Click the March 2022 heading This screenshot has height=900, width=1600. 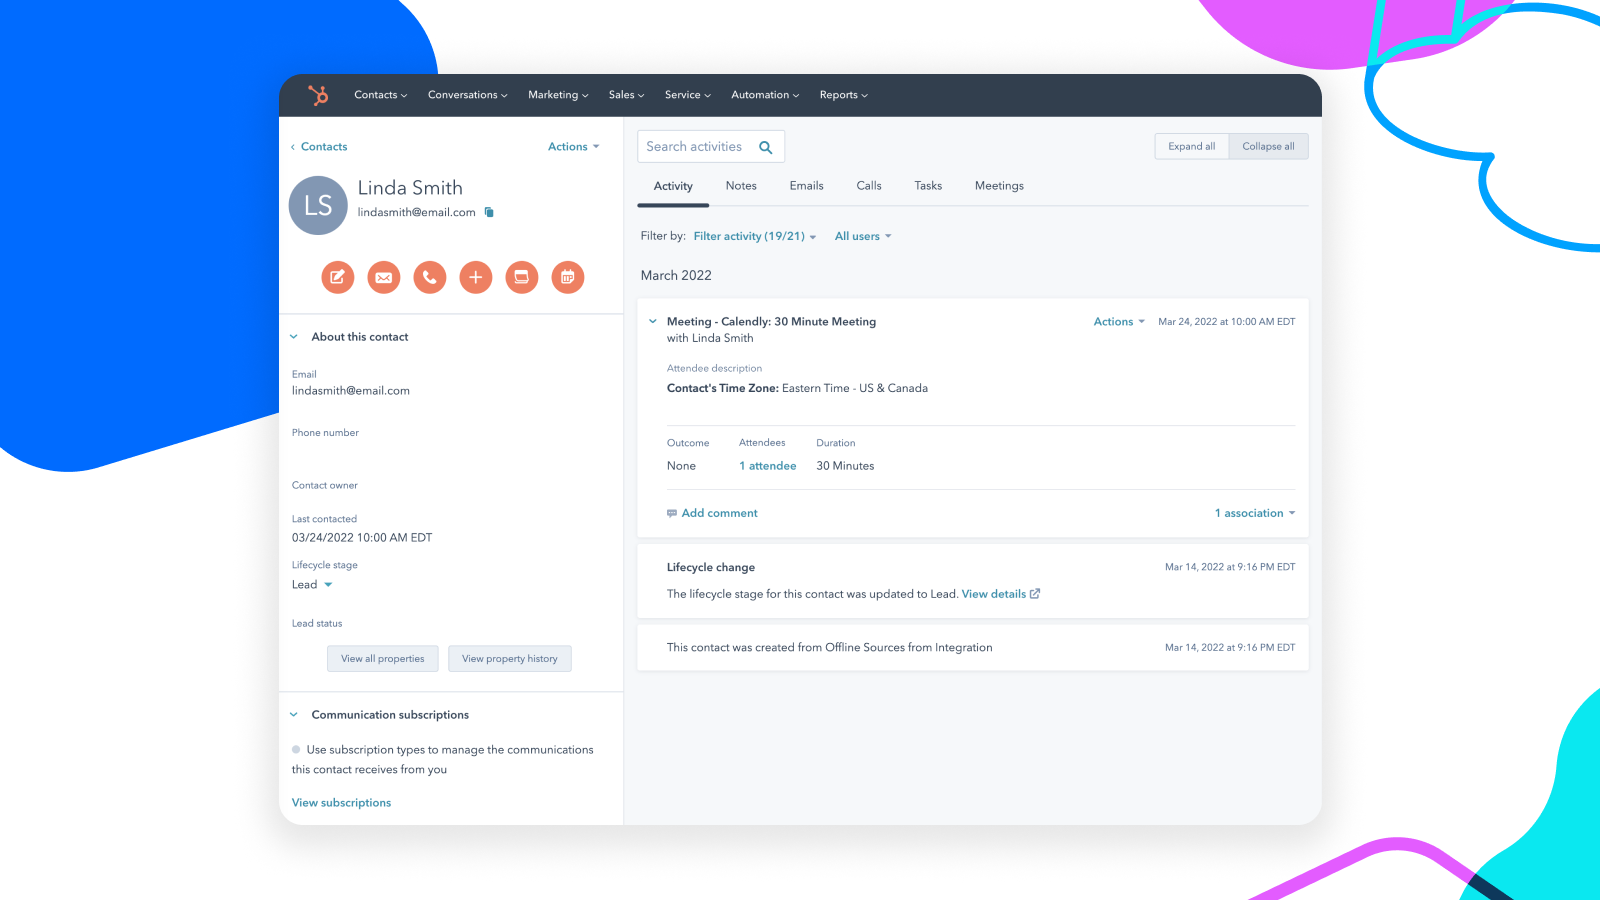676,276
